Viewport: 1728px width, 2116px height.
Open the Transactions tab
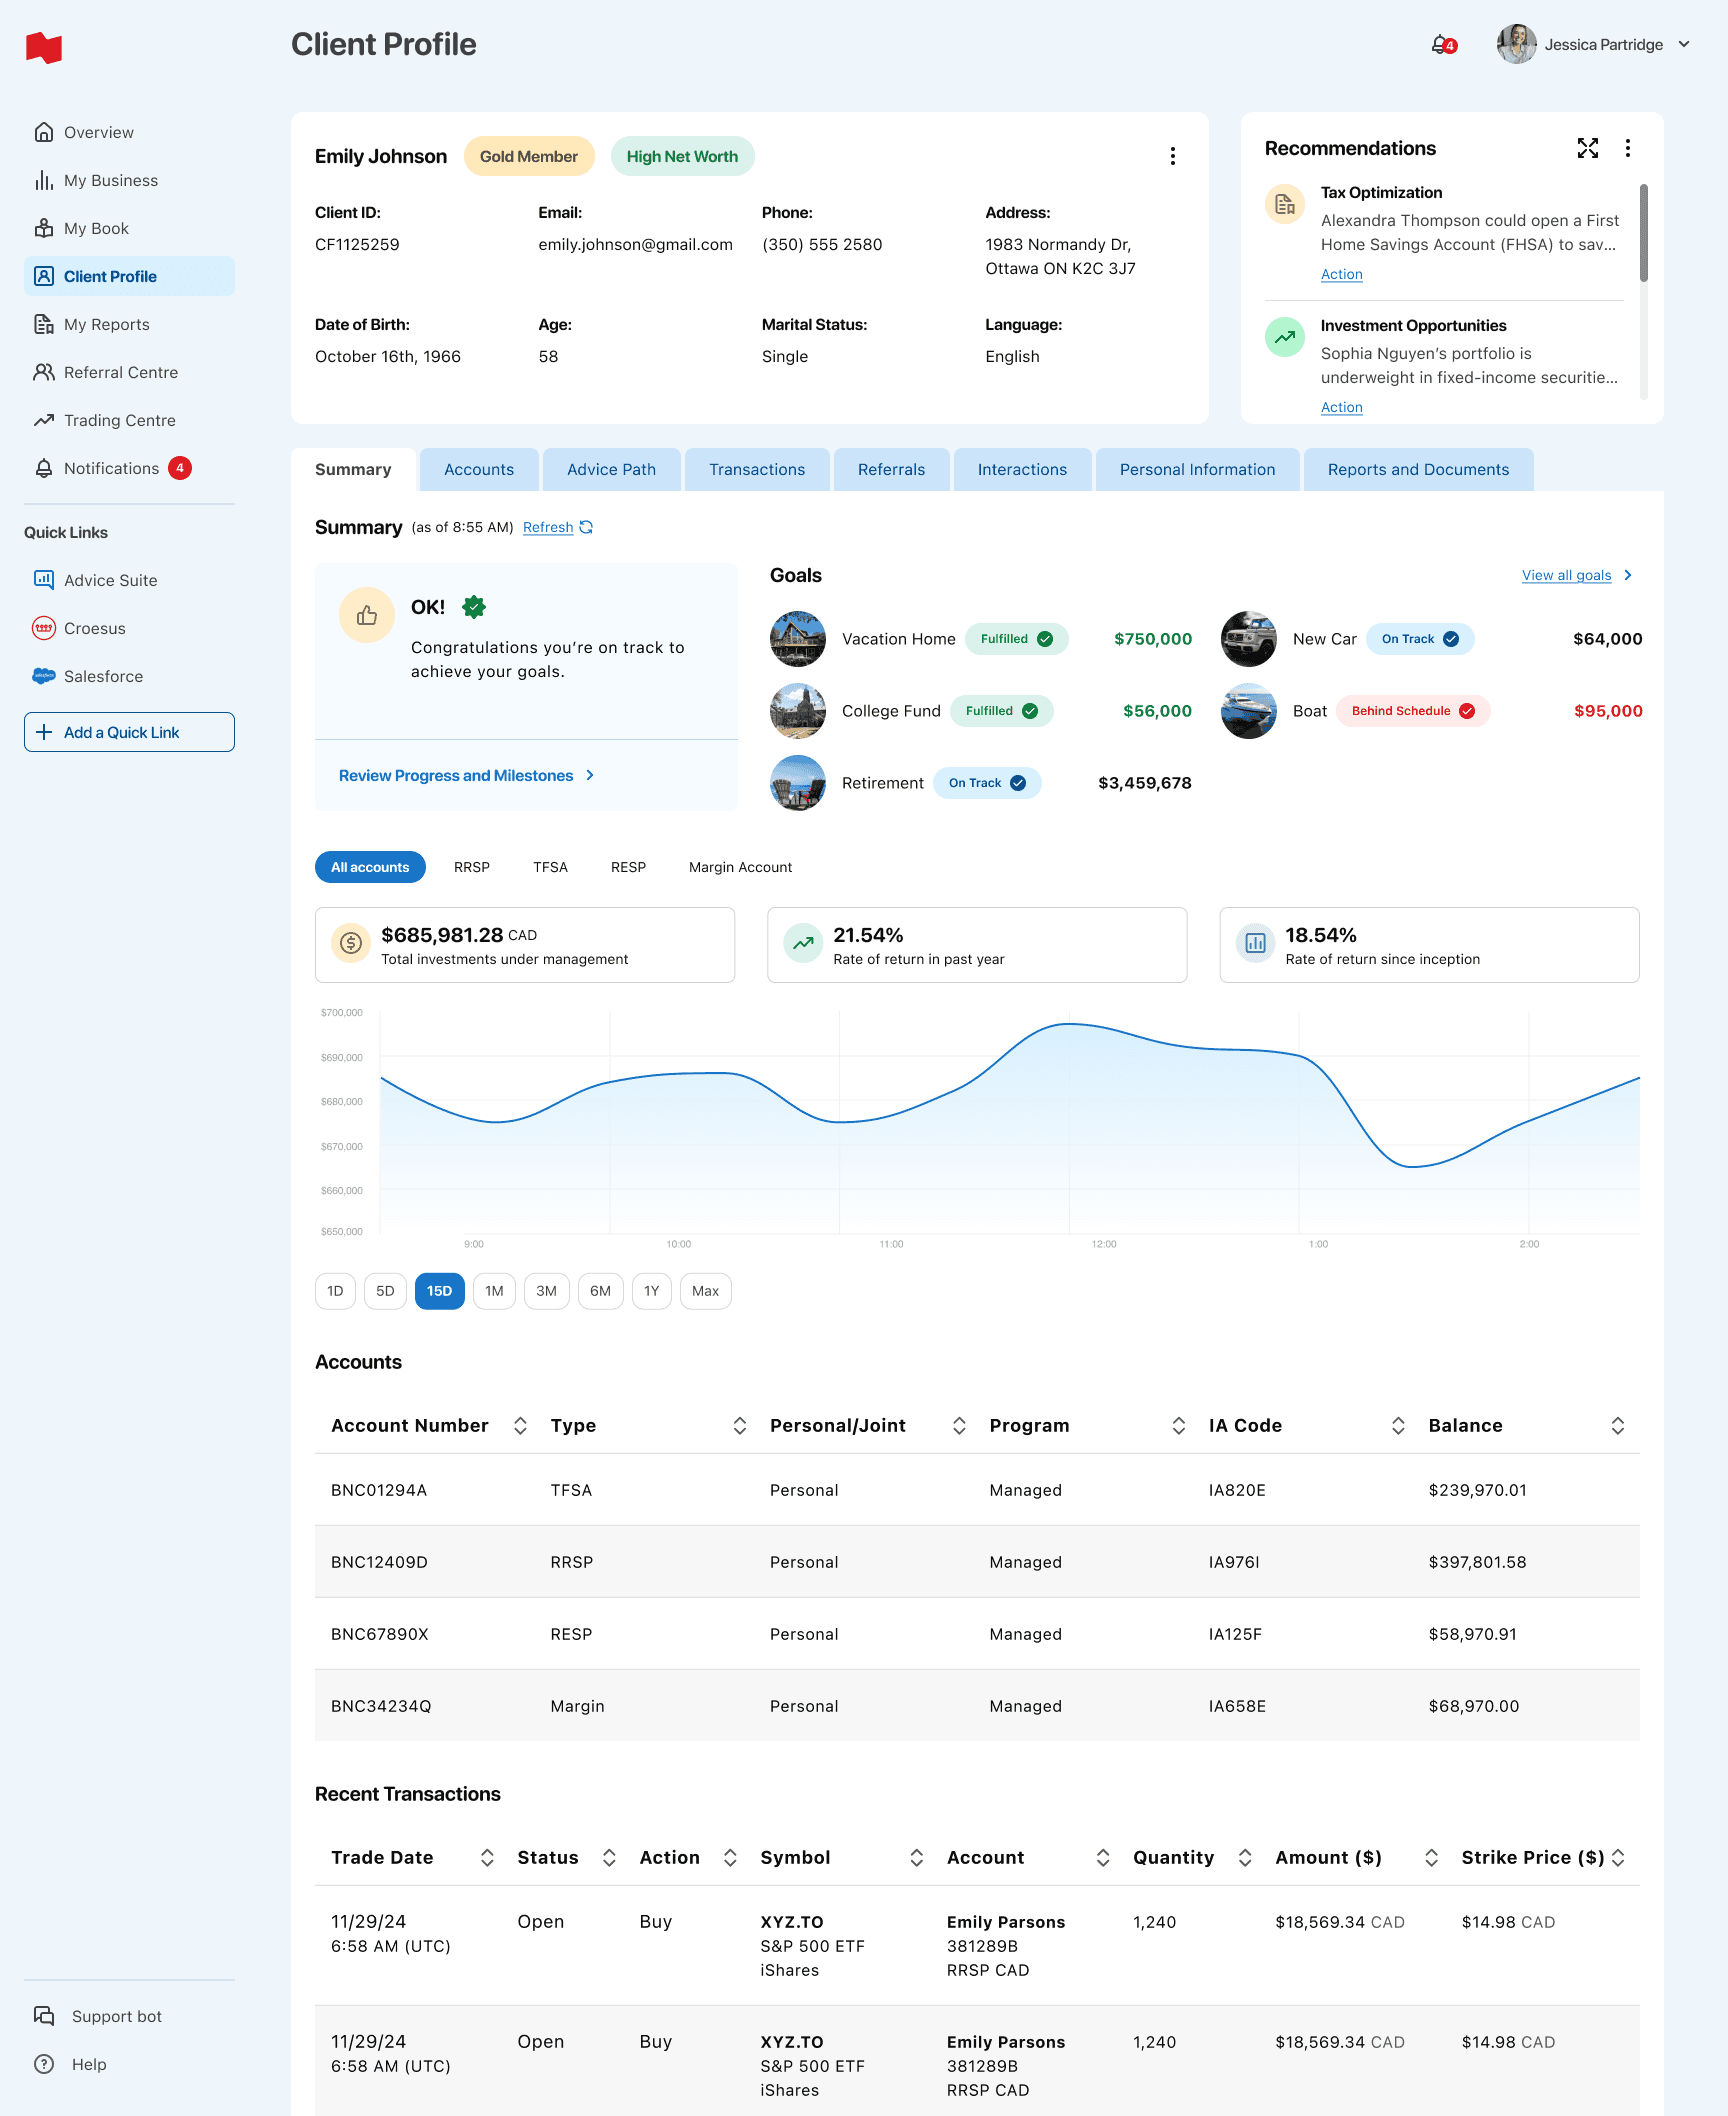pyautogui.click(x=757, y=470)
